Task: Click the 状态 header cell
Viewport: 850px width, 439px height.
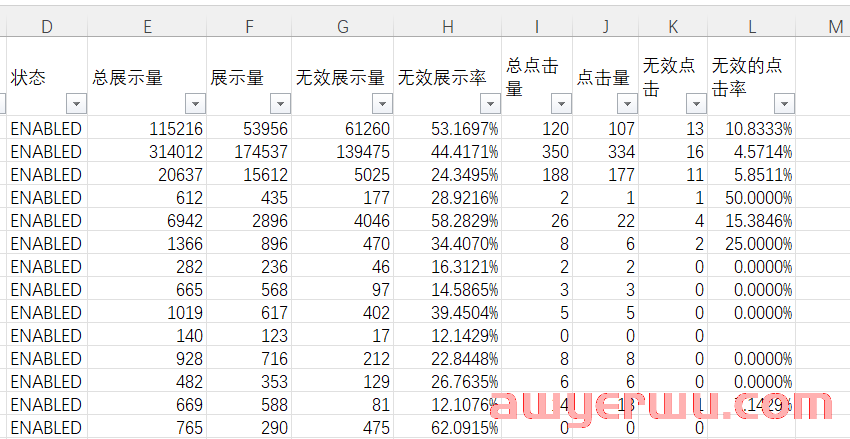Action: point(47,76)
